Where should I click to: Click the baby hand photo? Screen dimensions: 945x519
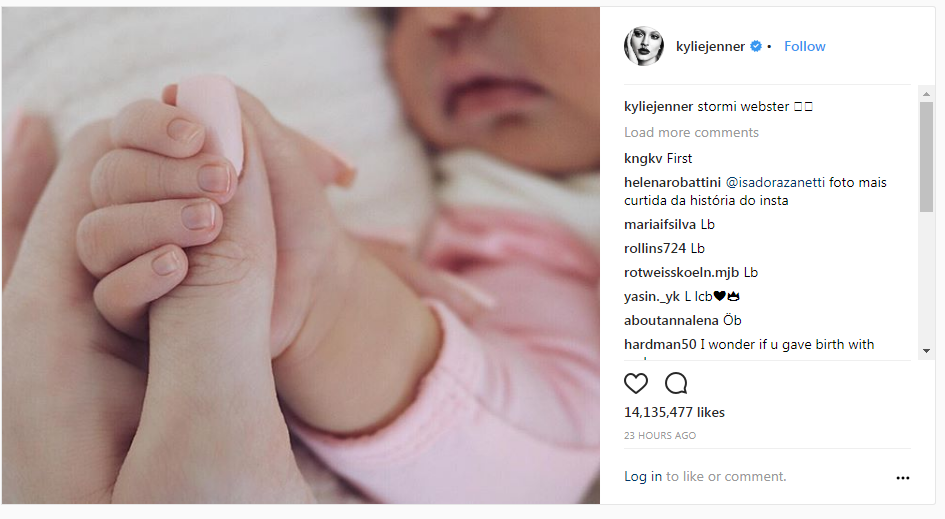[x=301, y=256]
